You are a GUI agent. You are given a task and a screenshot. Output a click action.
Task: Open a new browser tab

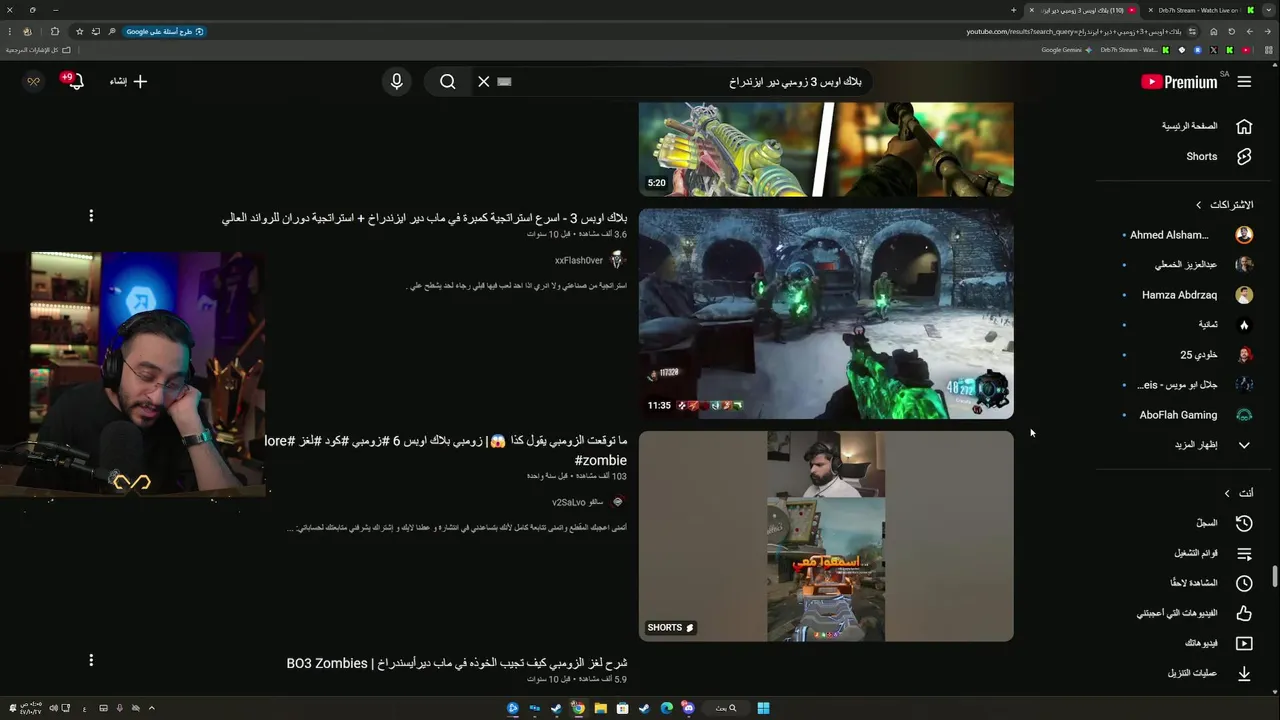(x=1014, y=10)
